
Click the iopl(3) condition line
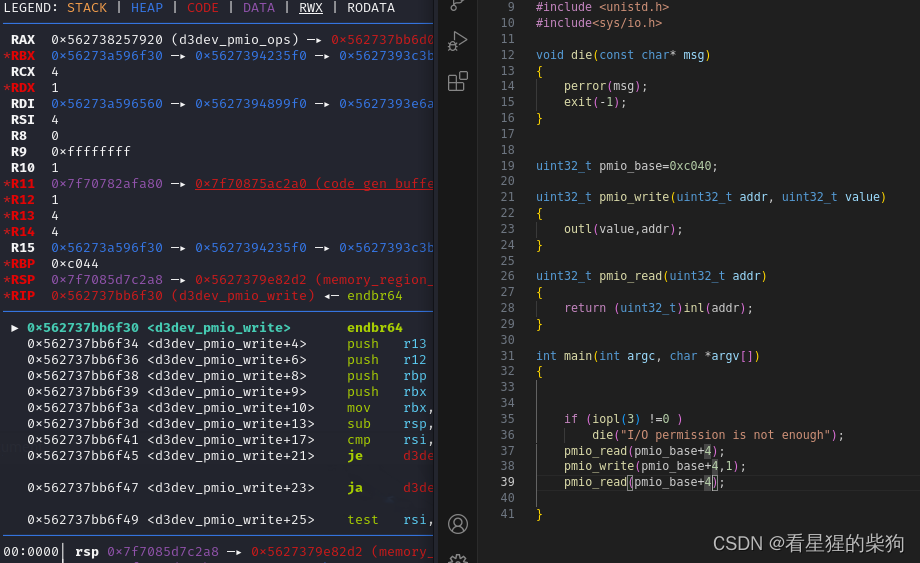623,419
